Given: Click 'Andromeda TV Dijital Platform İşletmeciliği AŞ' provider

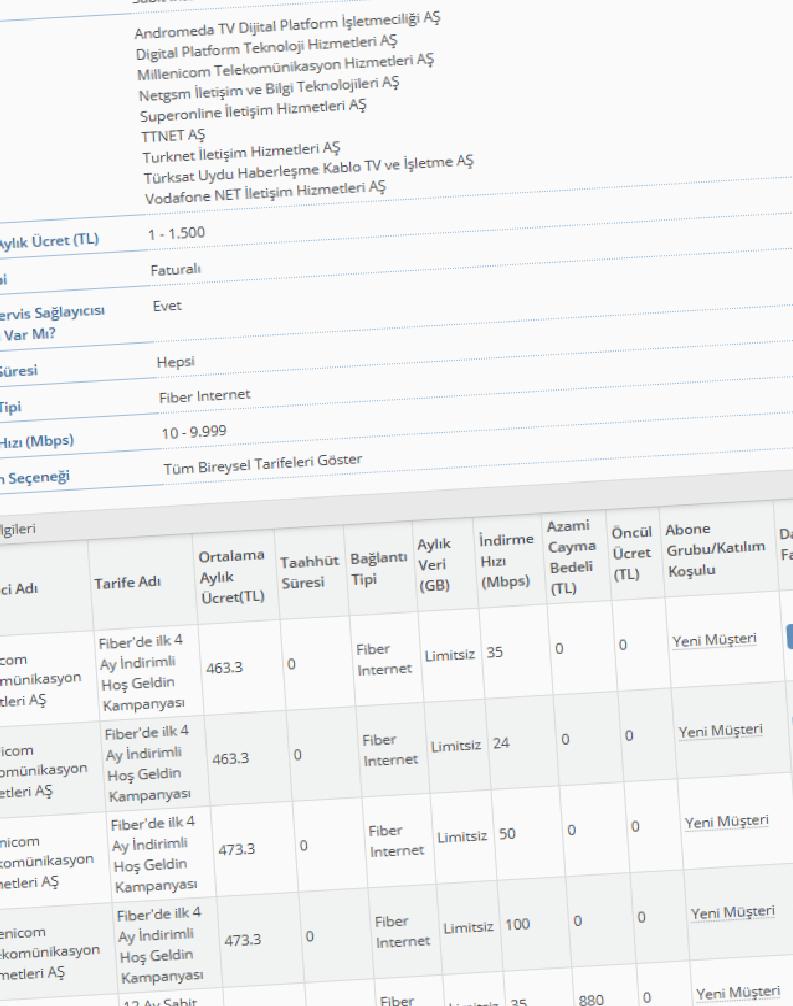Looking at the screenshot, I should [287, 25].
